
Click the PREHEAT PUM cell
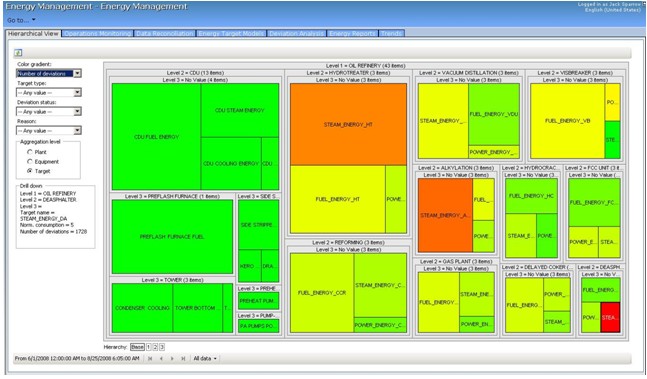(x=259, y=301)
